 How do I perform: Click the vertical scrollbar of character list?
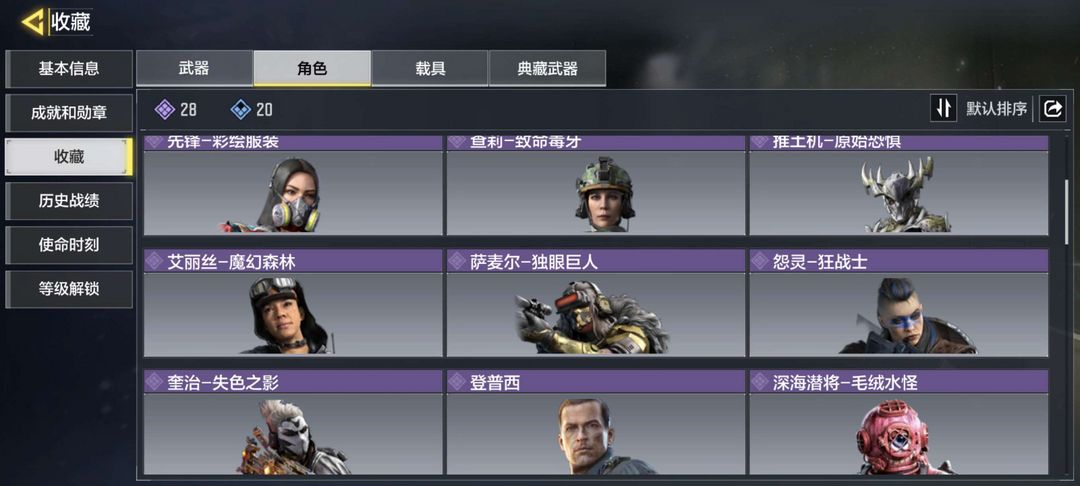tap(1067, 212)
